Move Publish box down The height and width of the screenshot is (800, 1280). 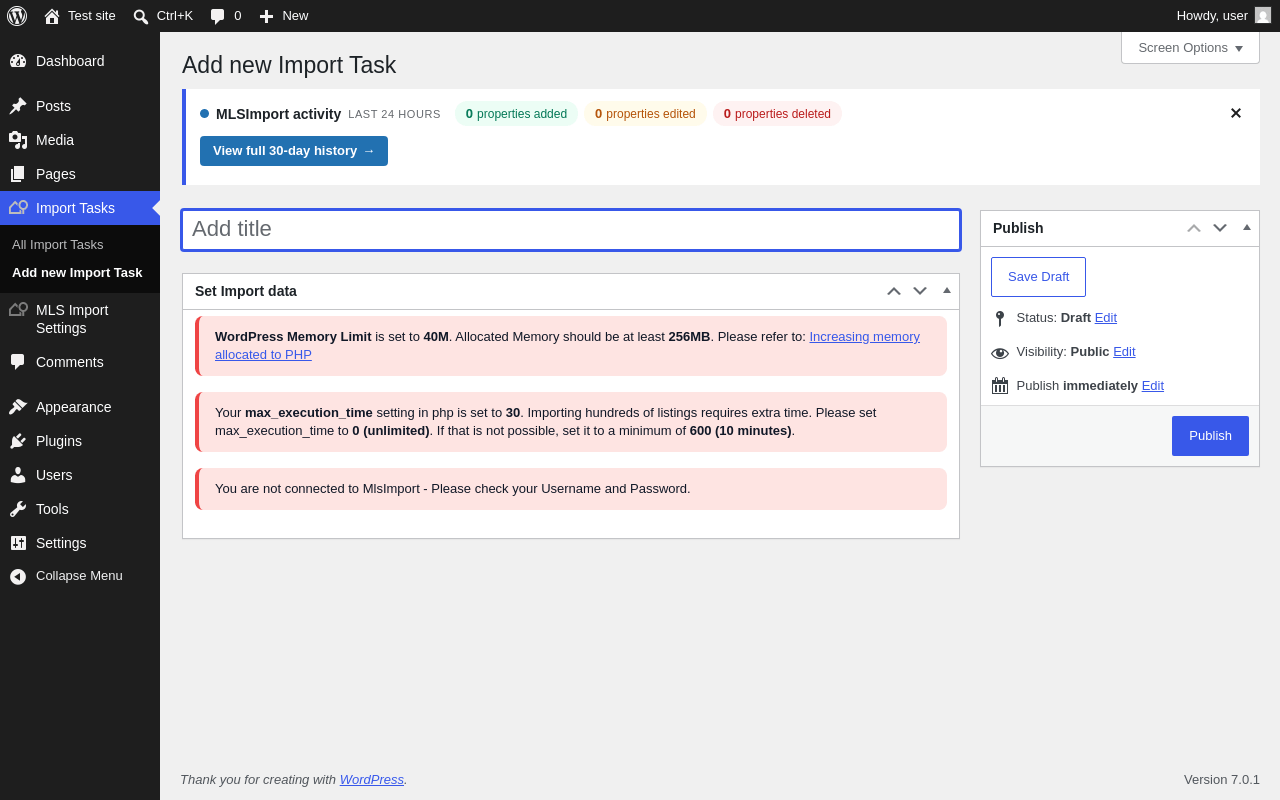point(1220,228)
